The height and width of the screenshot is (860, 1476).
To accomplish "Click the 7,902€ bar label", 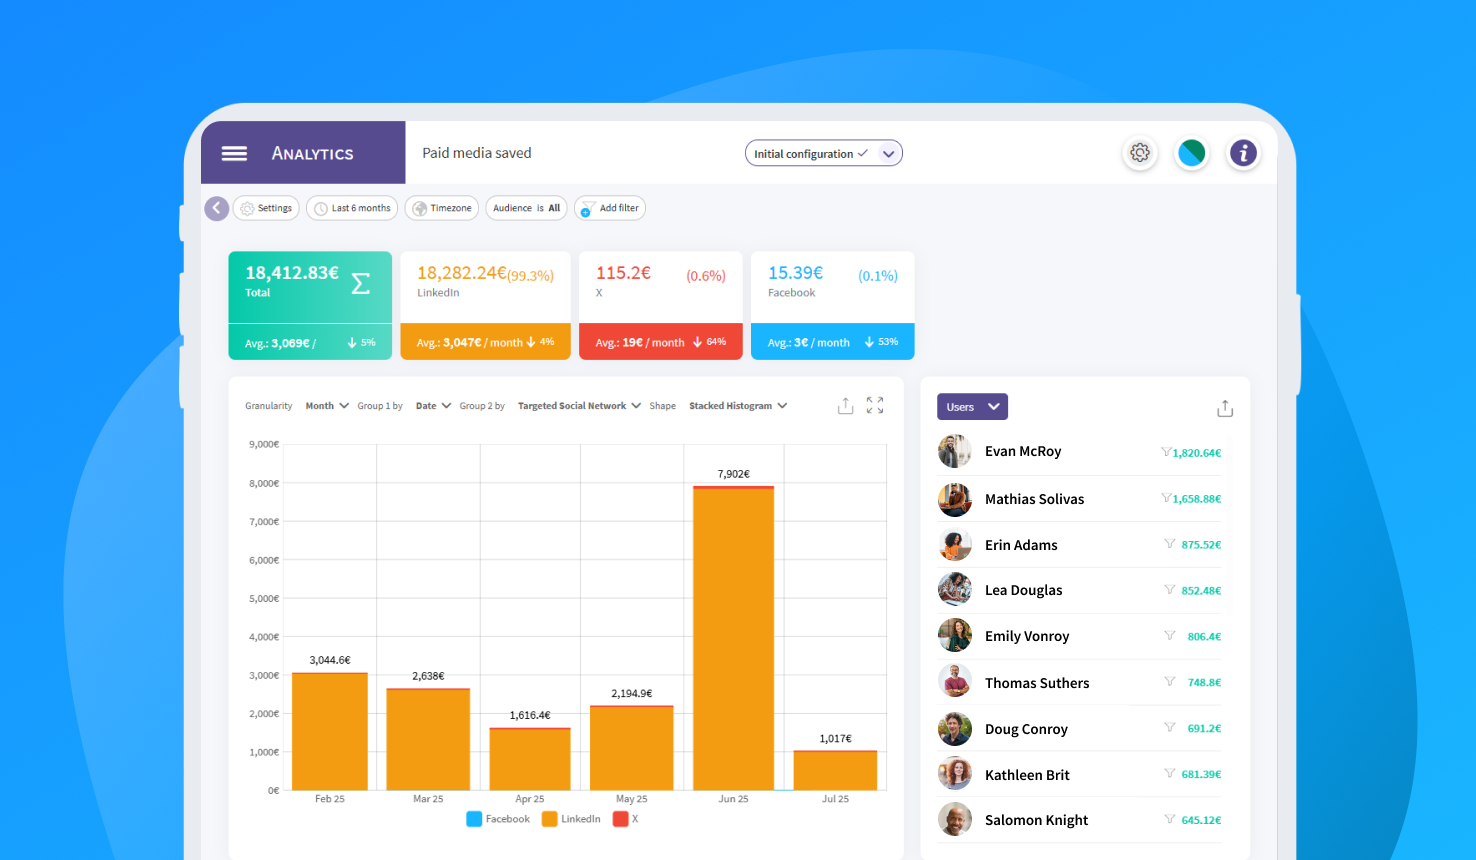I will pos(734,474).
